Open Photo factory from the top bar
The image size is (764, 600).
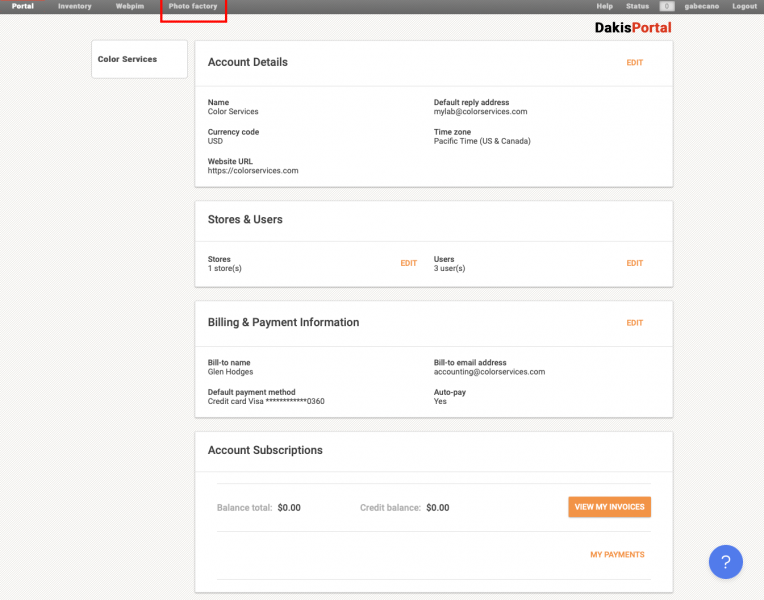click(193, 7)
